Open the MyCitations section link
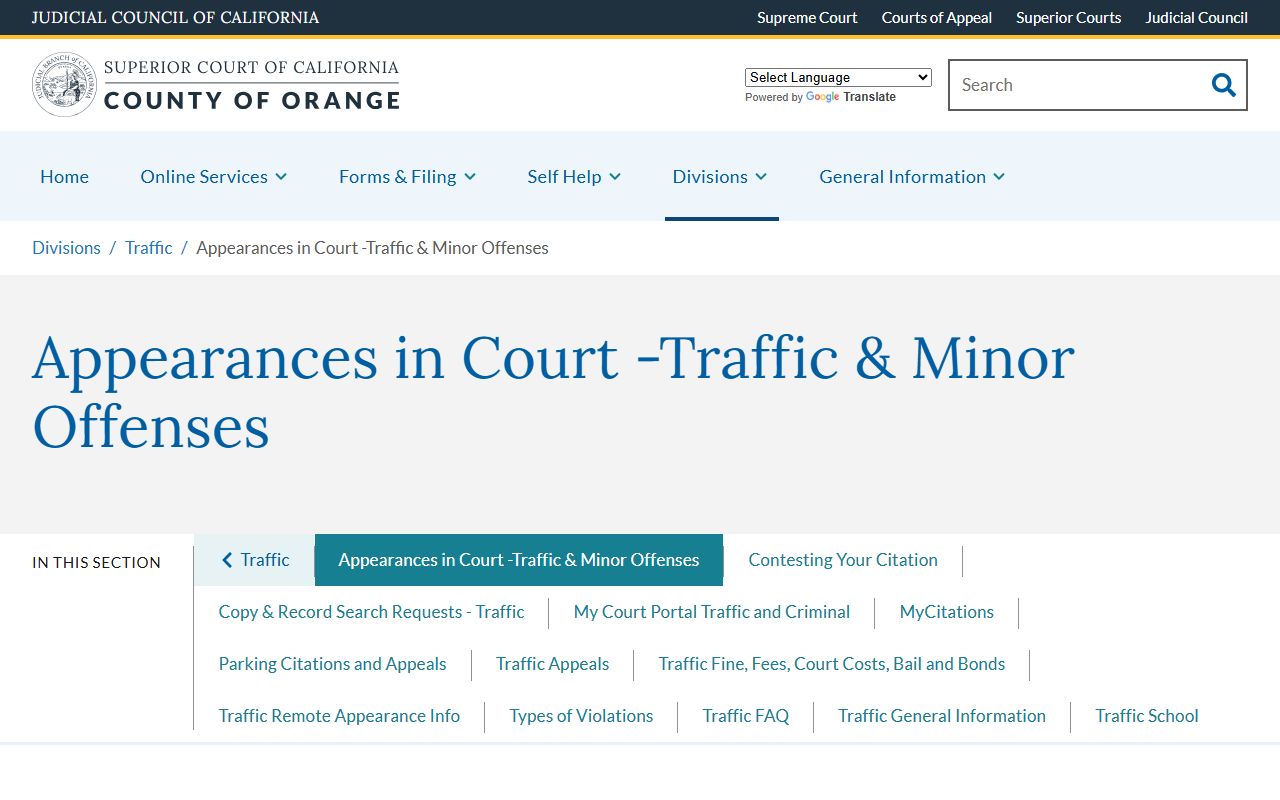This screenshot has width=1280, height=800. pos(947,612)
